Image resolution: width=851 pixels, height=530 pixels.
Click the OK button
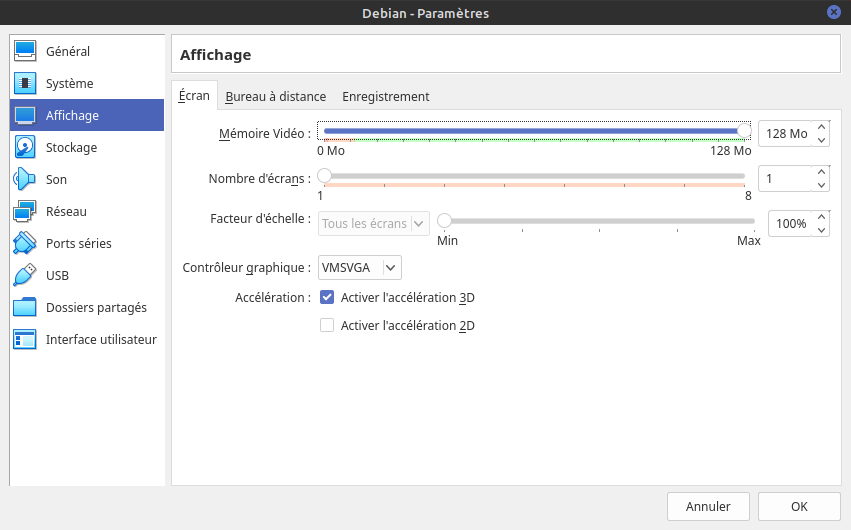tap(799, 507)
